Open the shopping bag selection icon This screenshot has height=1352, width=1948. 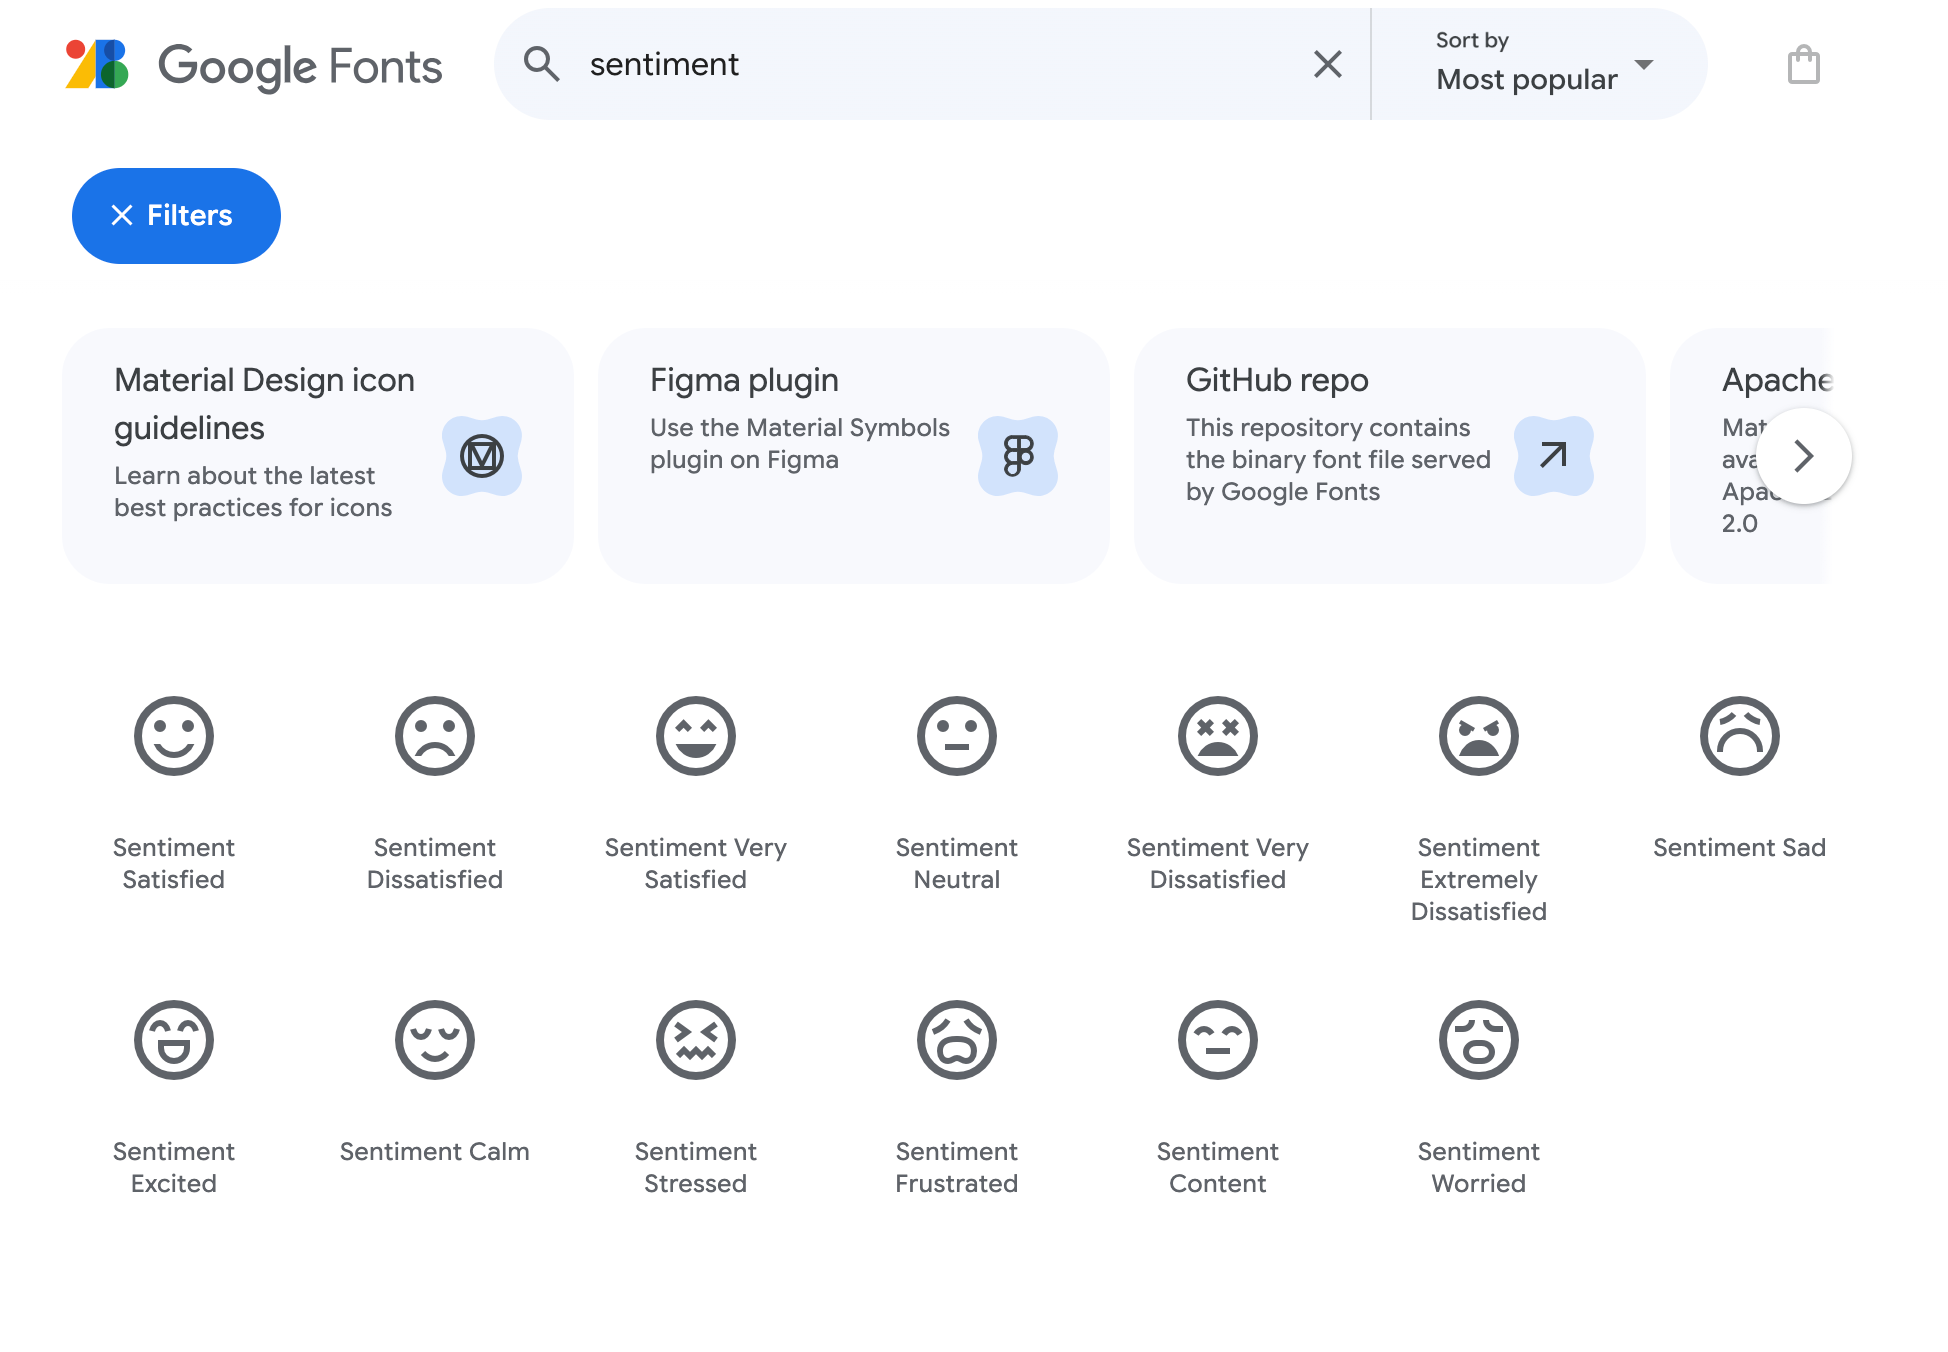pos(1803,65)
